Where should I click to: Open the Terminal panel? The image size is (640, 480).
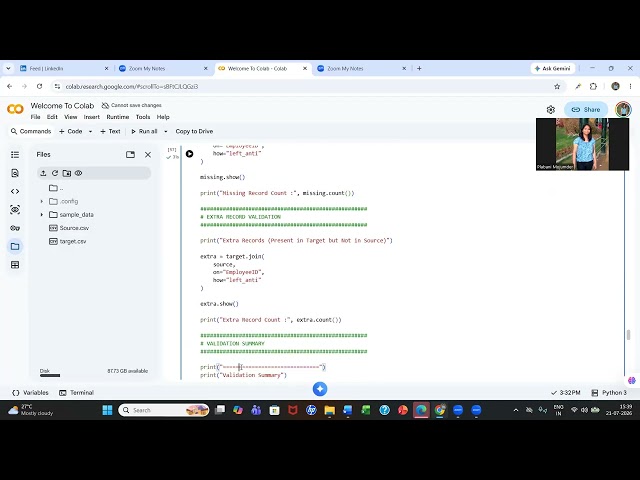[x=76, y=393]
